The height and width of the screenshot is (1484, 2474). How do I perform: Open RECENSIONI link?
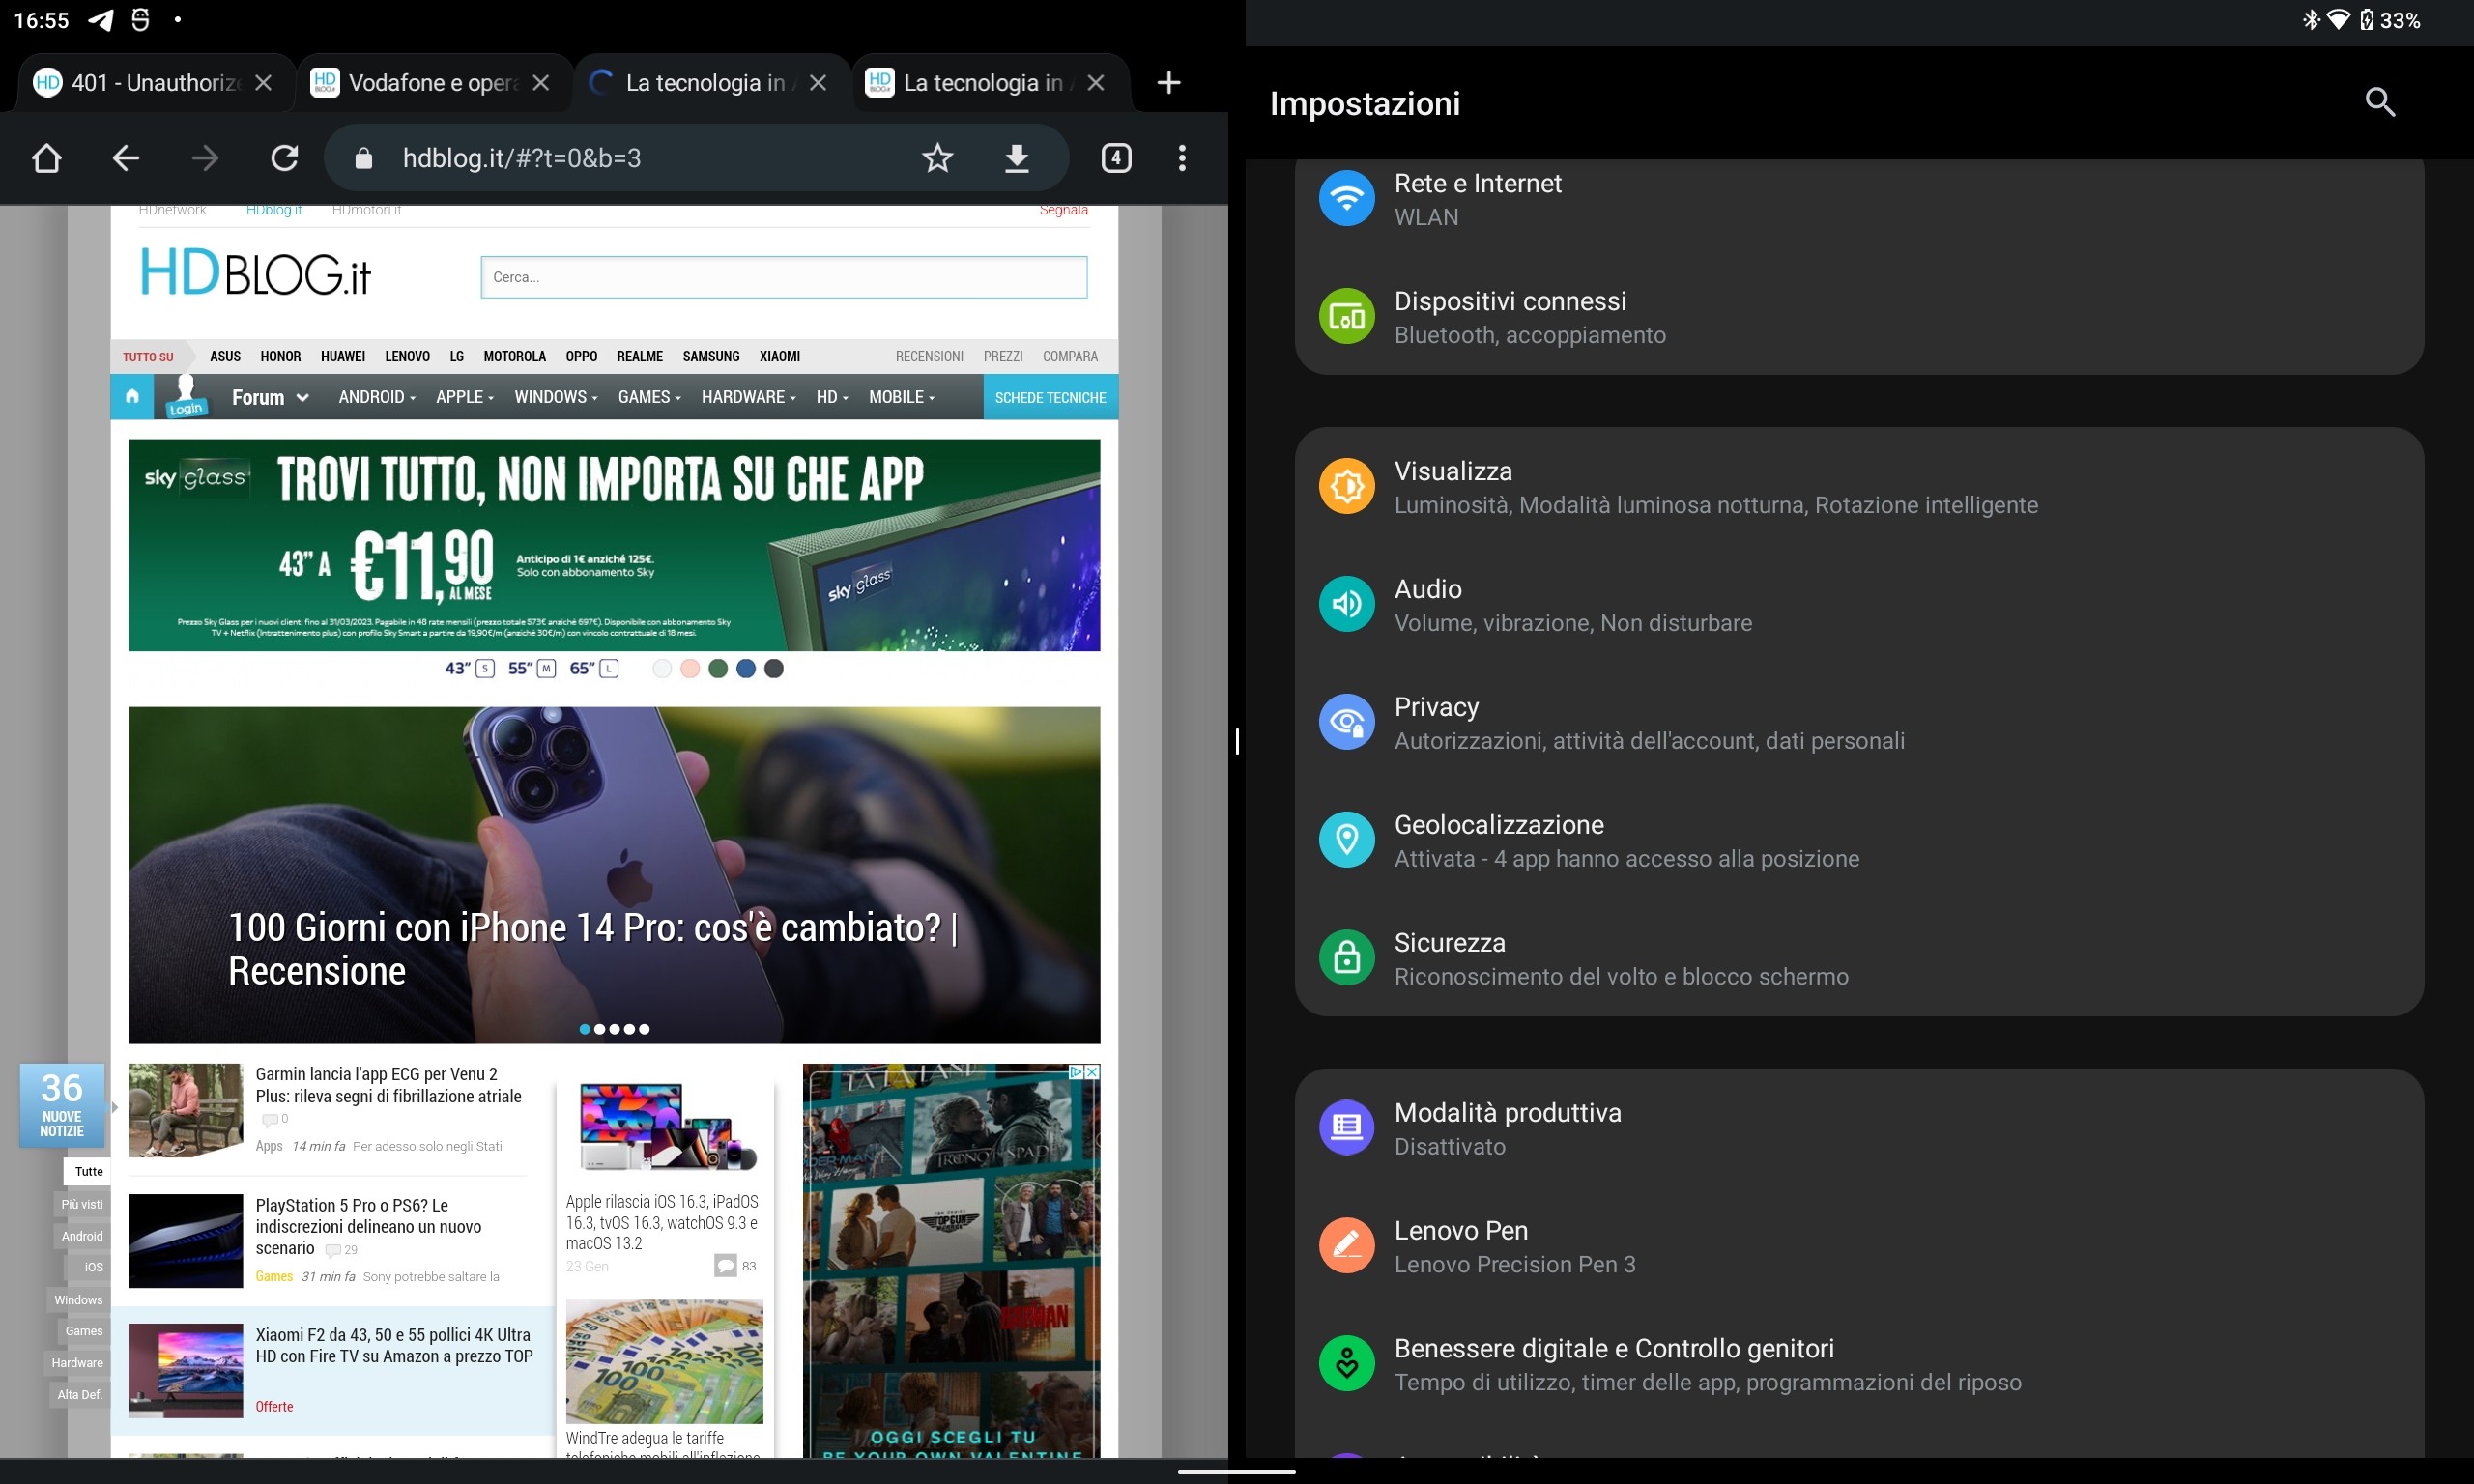pos(929,356)
